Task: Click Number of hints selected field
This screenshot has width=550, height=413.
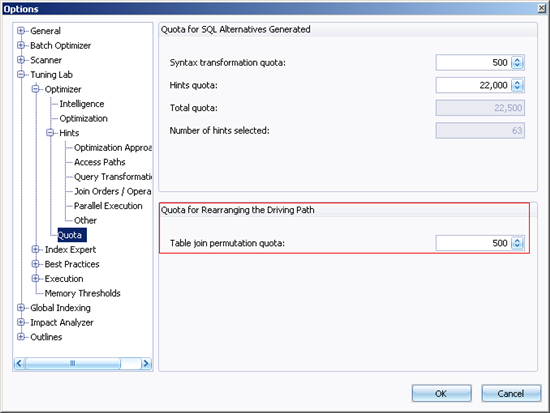Action: [x=480, y=131]
